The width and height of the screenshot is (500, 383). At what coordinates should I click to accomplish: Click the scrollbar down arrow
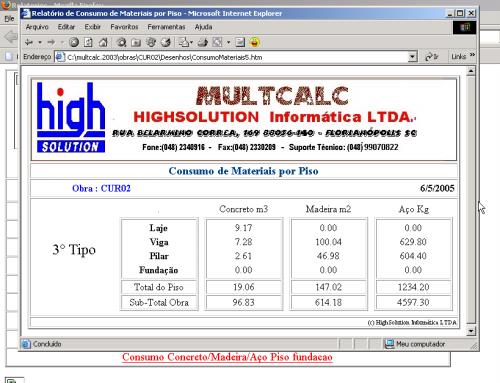(x=471, y=331)
